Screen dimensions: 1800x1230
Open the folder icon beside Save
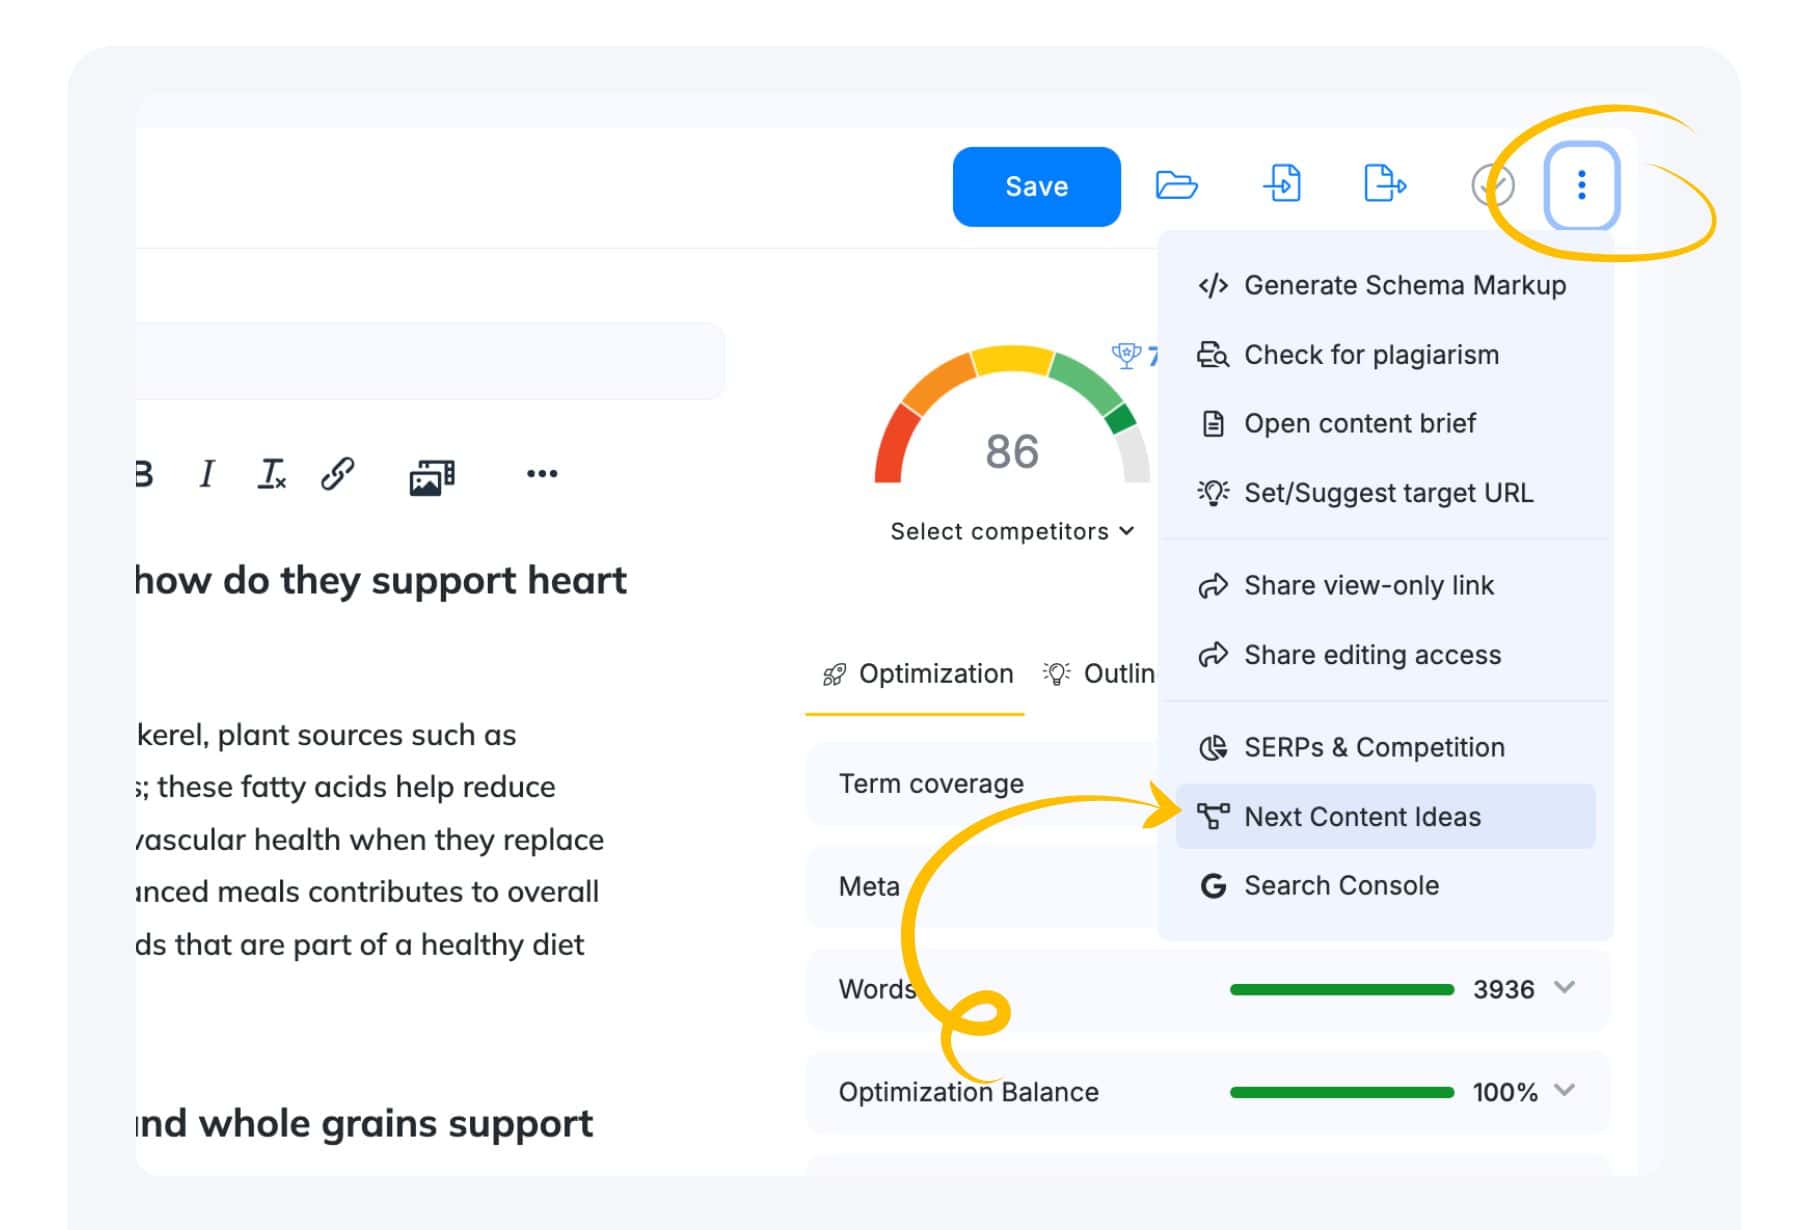(x=1176, y=186)
